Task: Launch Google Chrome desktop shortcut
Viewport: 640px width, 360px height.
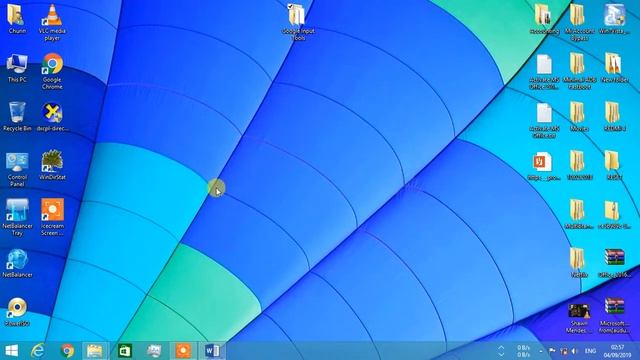Action: [x=52, y=64]
